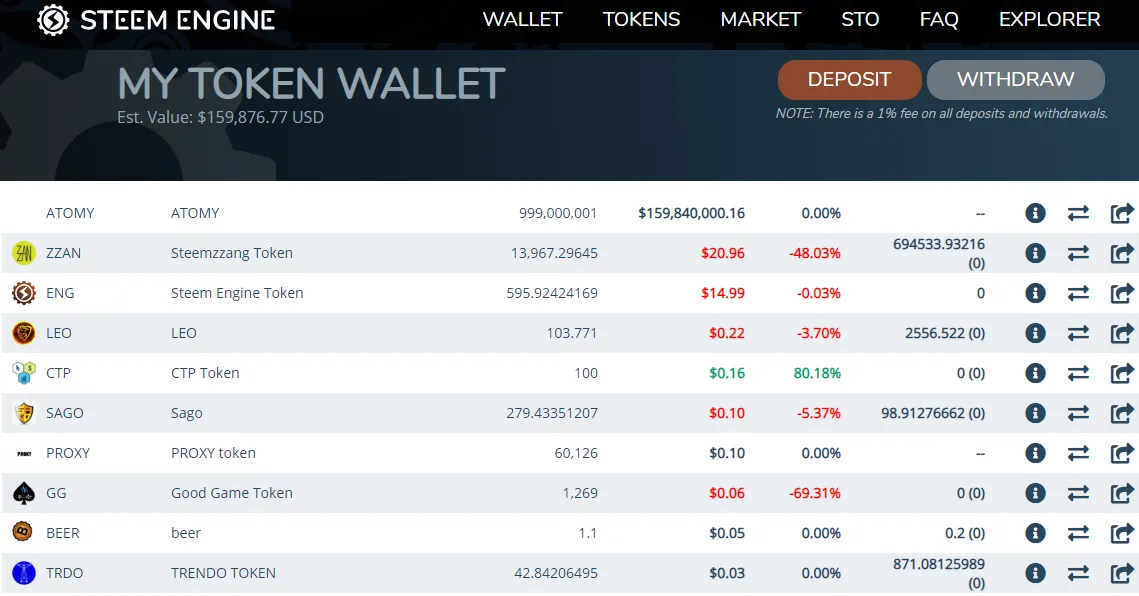Click the ENG token logo
Screen dimensions: 1139x596
point(24,293)
